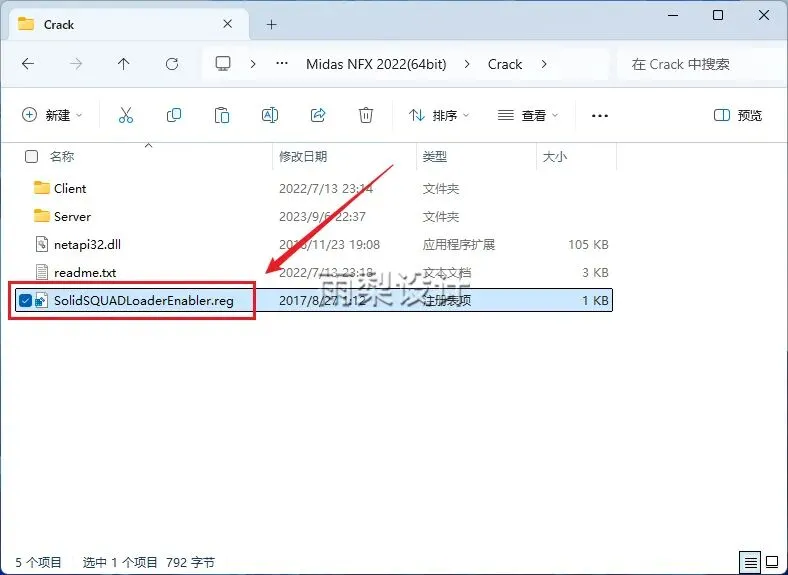Viewport: 788px width, 575px height.
Task: Click the Server folder icon
Action: pos(42,216)
